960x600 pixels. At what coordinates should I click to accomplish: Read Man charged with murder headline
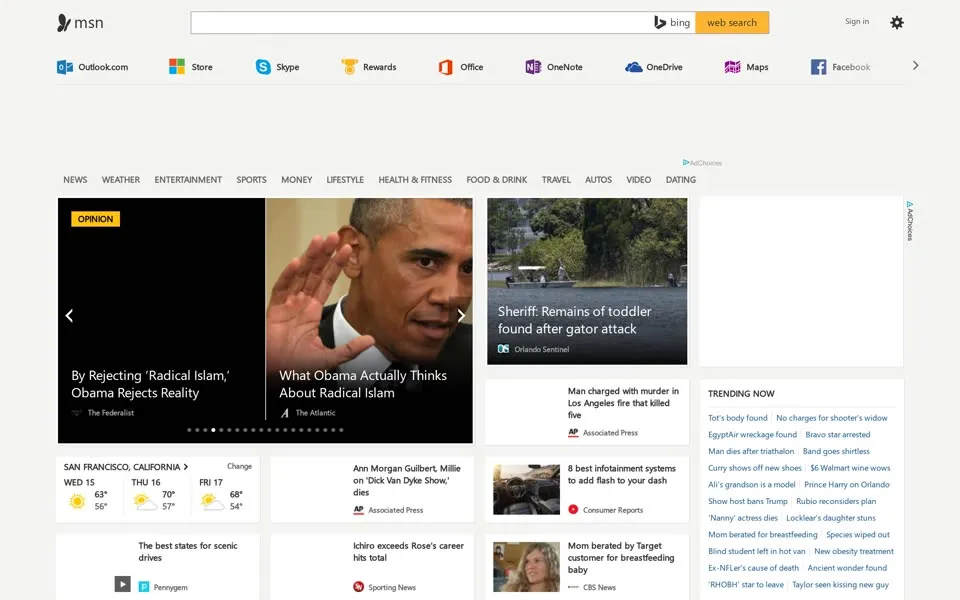click(623, 403)
